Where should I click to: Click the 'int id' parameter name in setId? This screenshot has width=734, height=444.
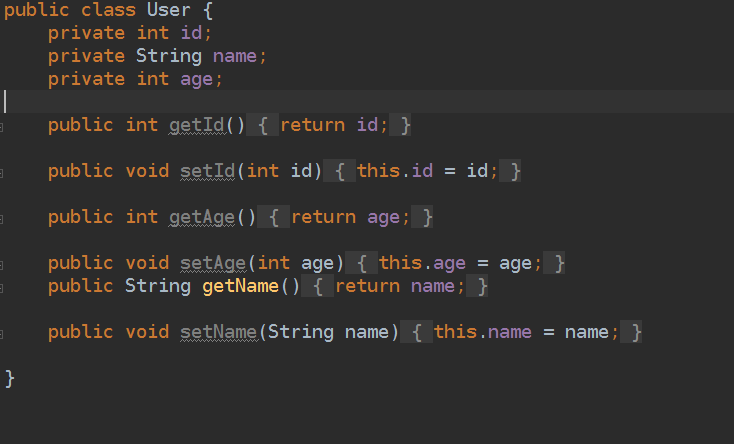click(301, 171)
